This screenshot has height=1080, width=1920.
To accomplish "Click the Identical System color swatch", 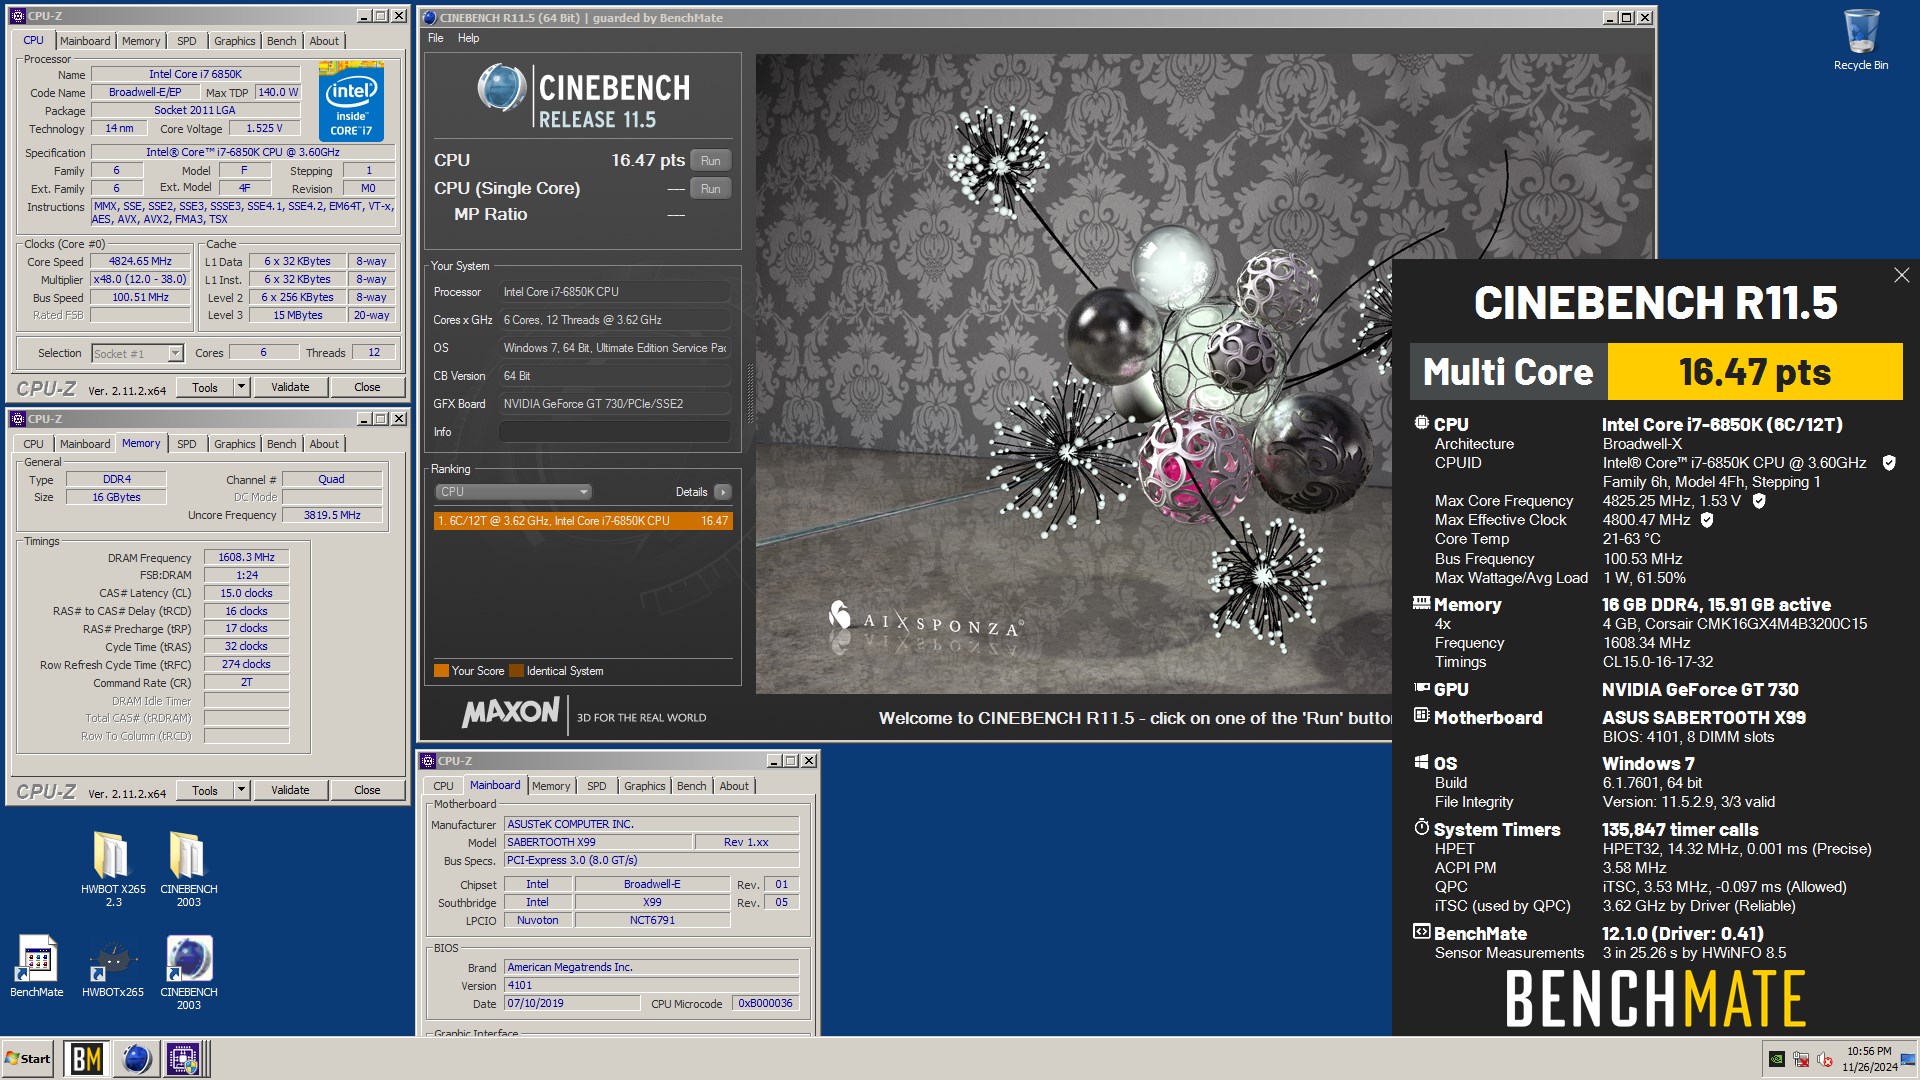I will (x=516, y=671).
